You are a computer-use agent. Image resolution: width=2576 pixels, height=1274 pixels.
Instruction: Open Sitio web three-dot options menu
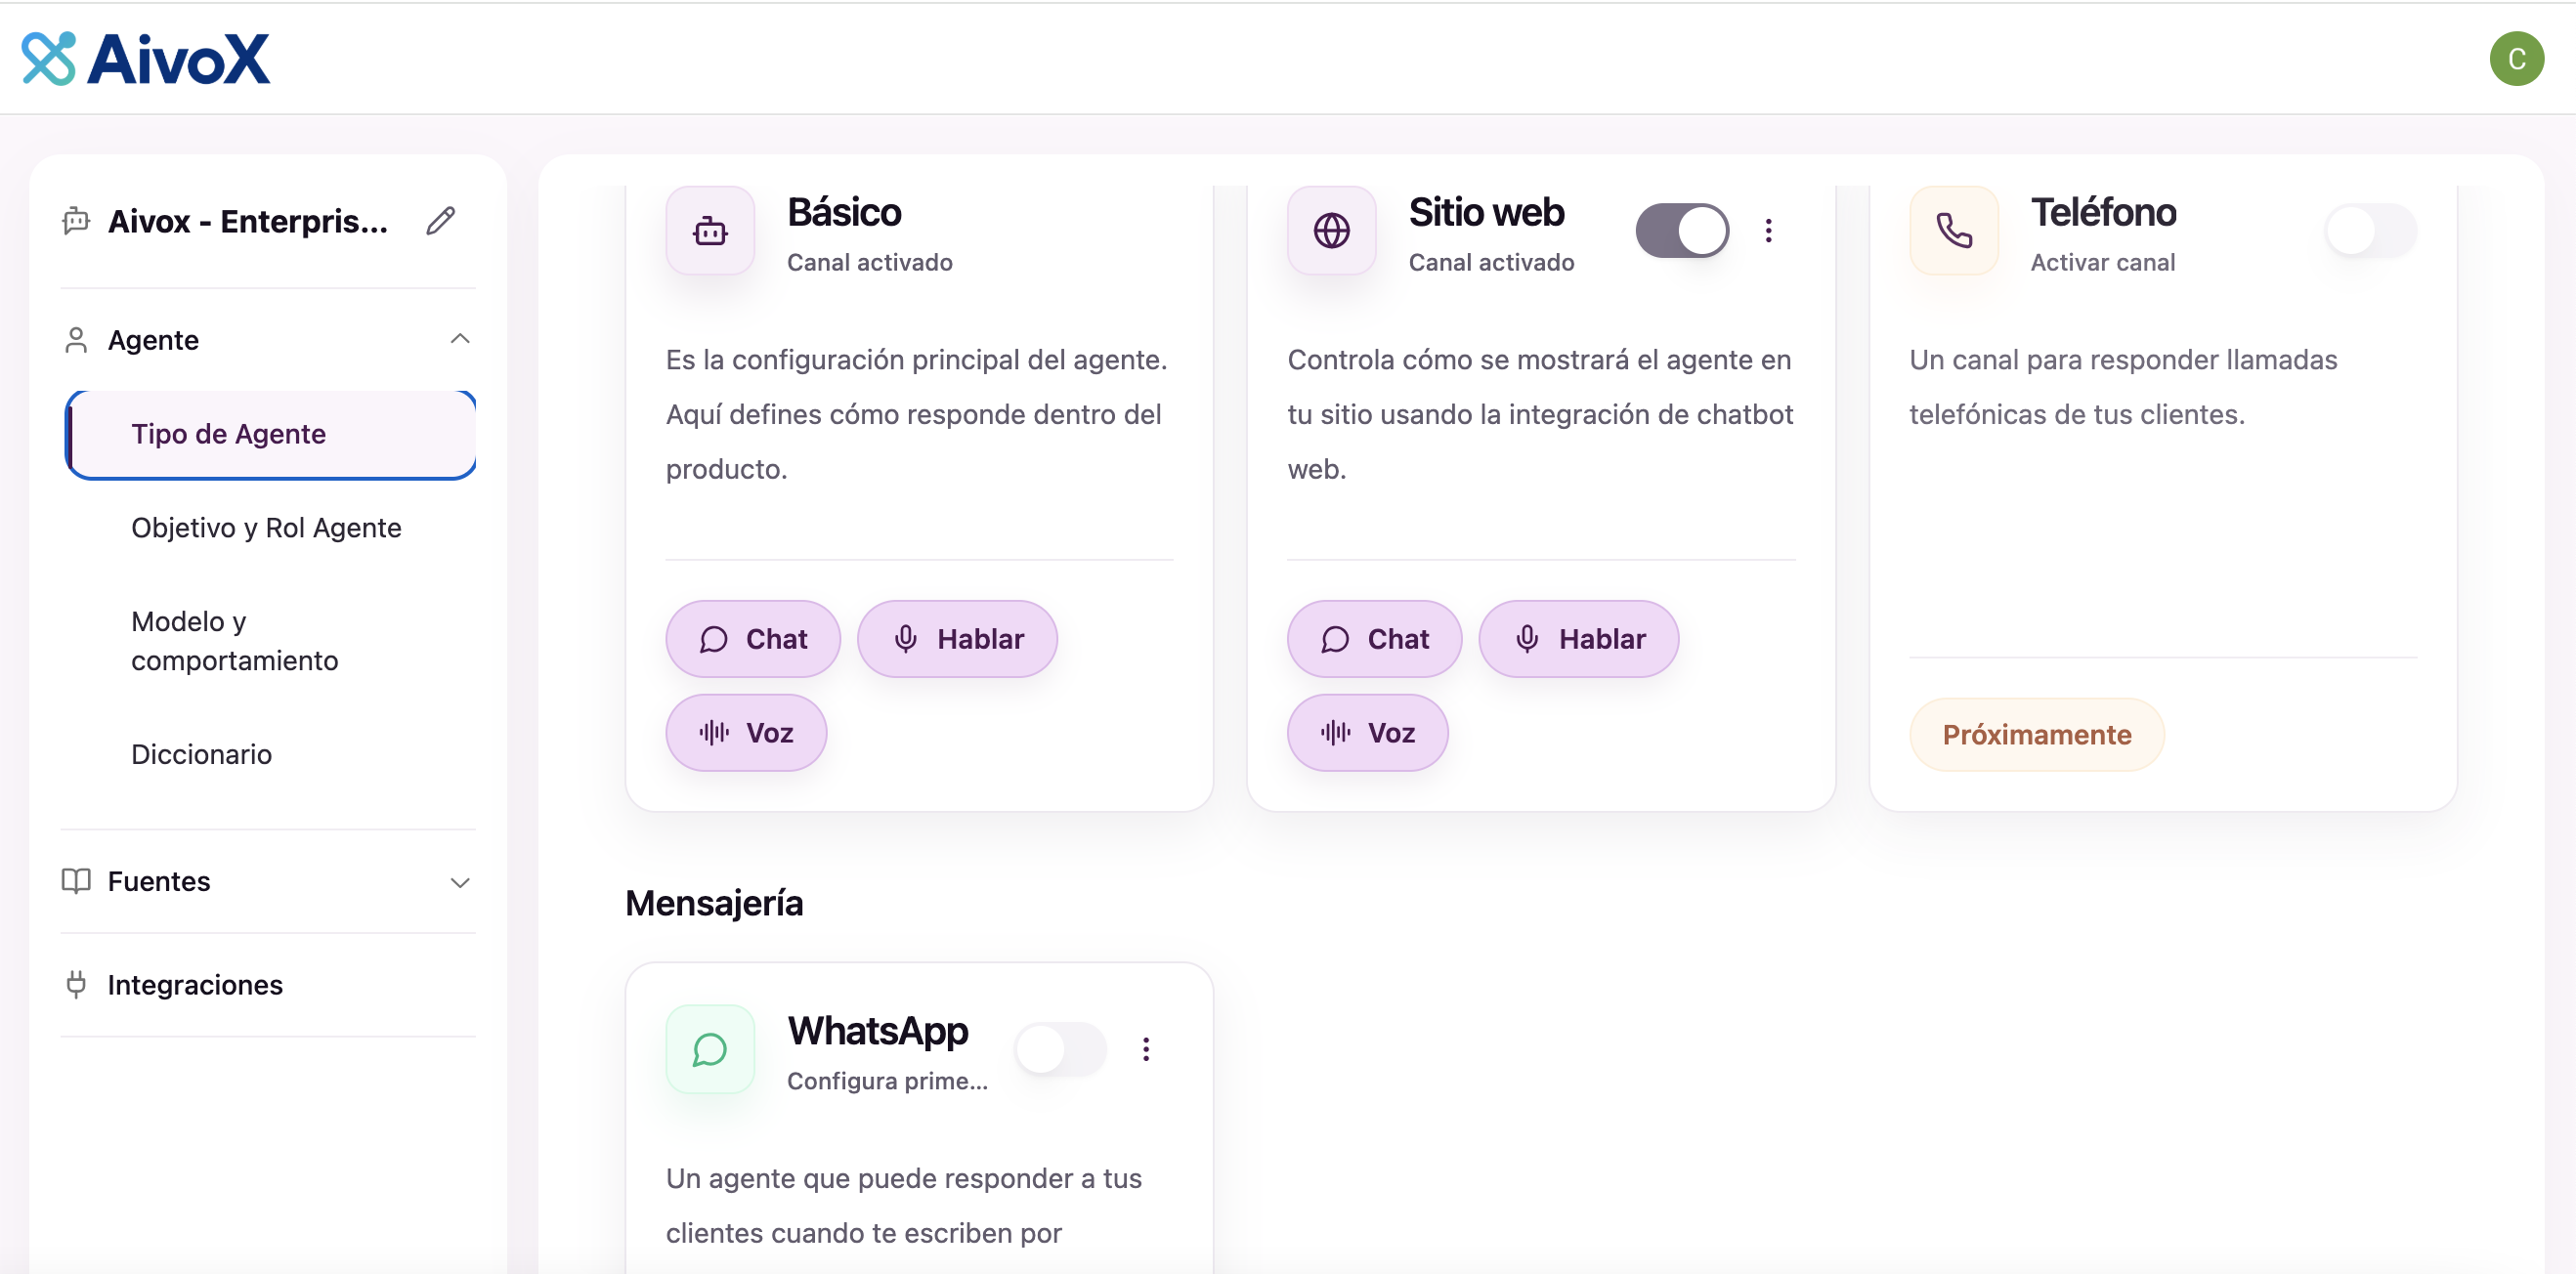click(1769, 231)
